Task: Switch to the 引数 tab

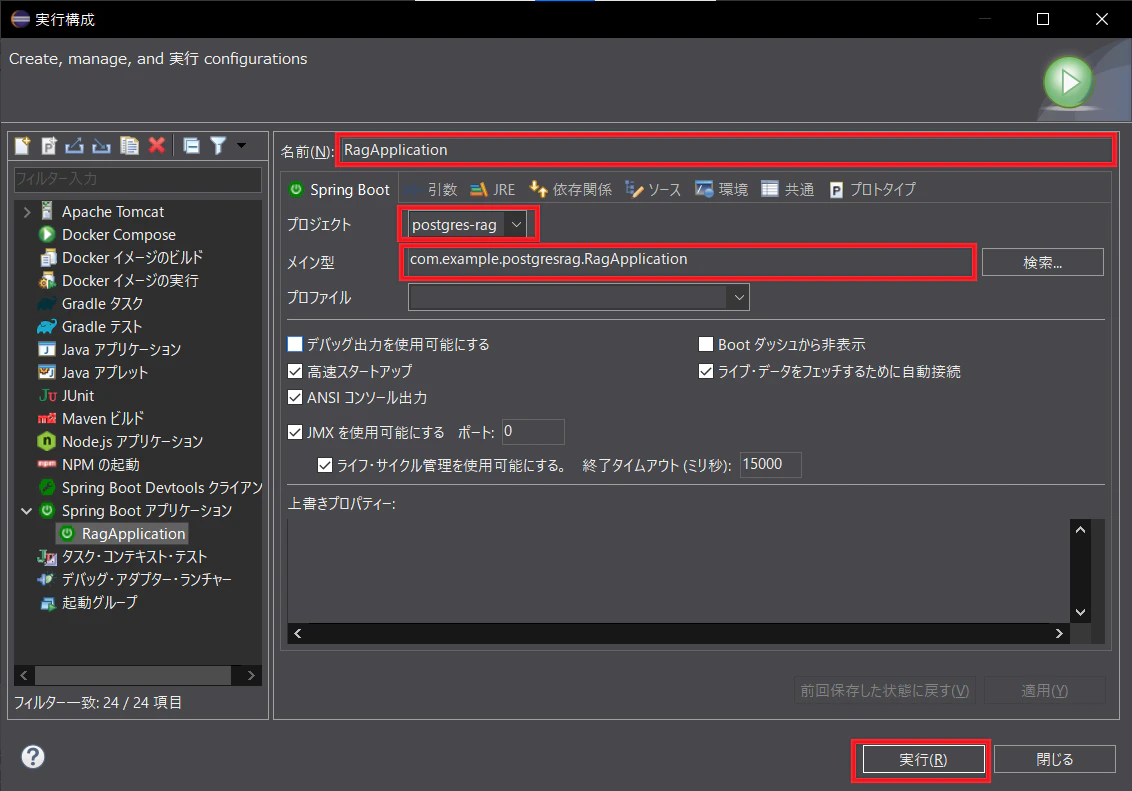Action: click(x=432, y=190)
